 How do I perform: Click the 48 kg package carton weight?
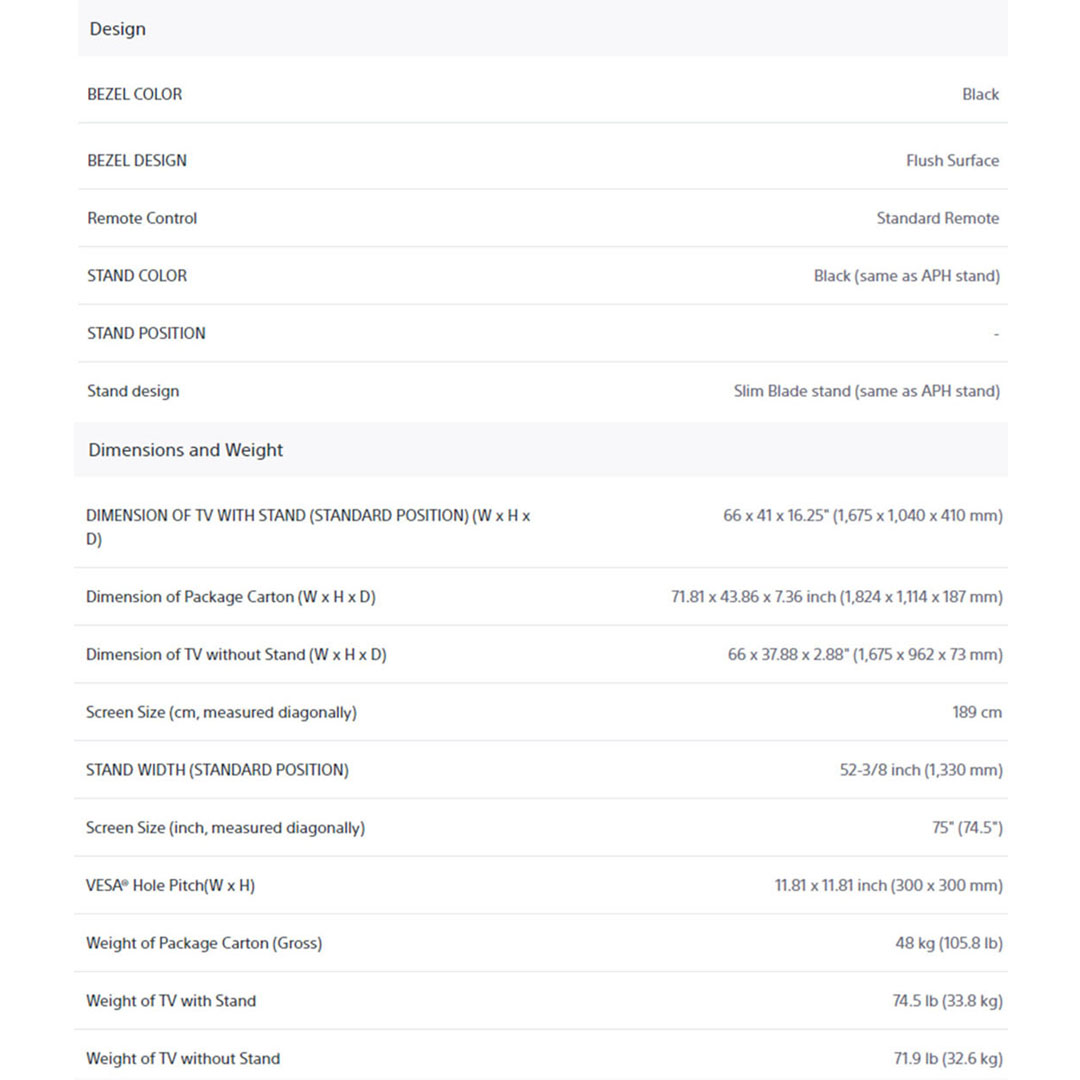click(948, 943)
